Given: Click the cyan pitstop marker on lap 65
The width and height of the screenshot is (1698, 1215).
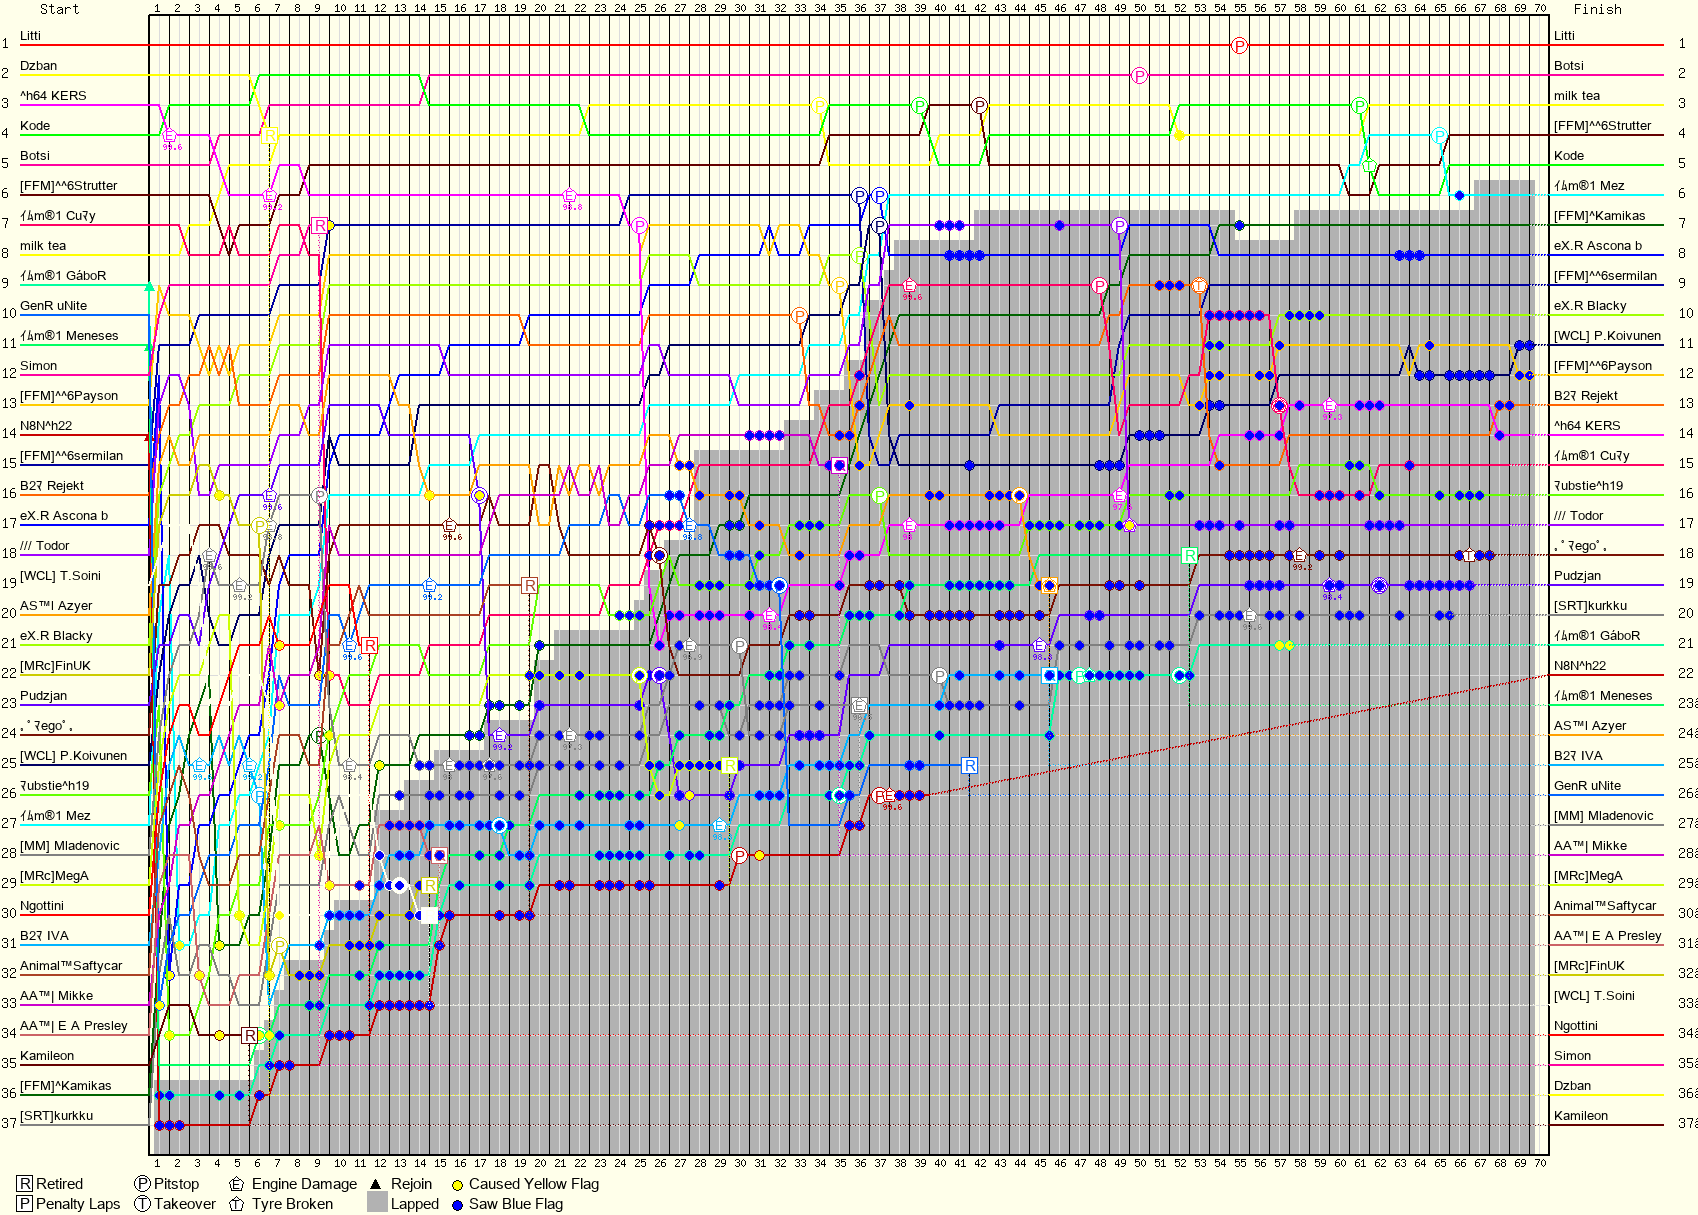Looking at the screenshot, I should click(1439, 135).
